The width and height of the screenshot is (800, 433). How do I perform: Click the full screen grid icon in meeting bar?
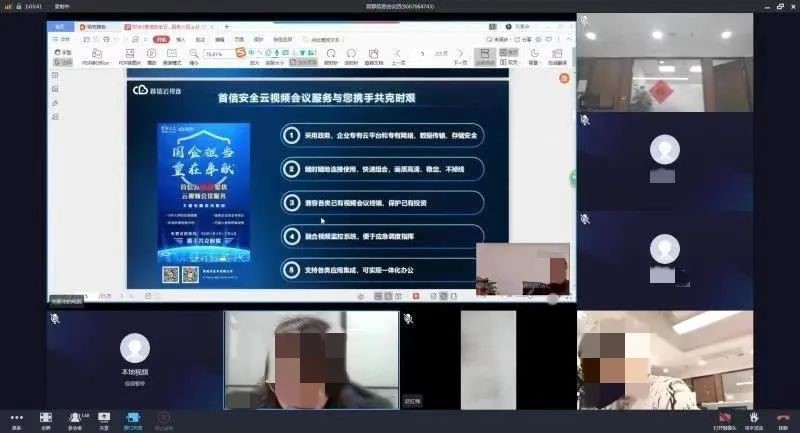coord(46,418)
